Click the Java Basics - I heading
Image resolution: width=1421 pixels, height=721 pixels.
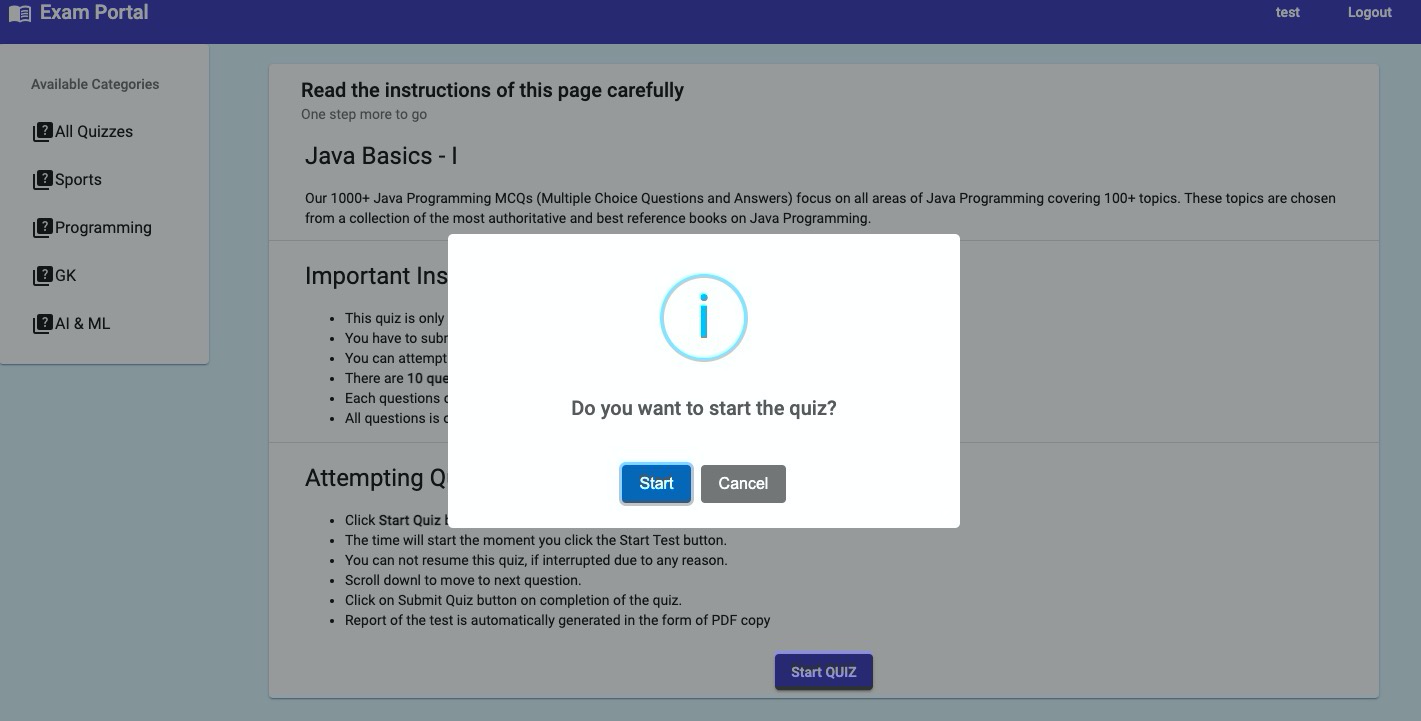380,155
